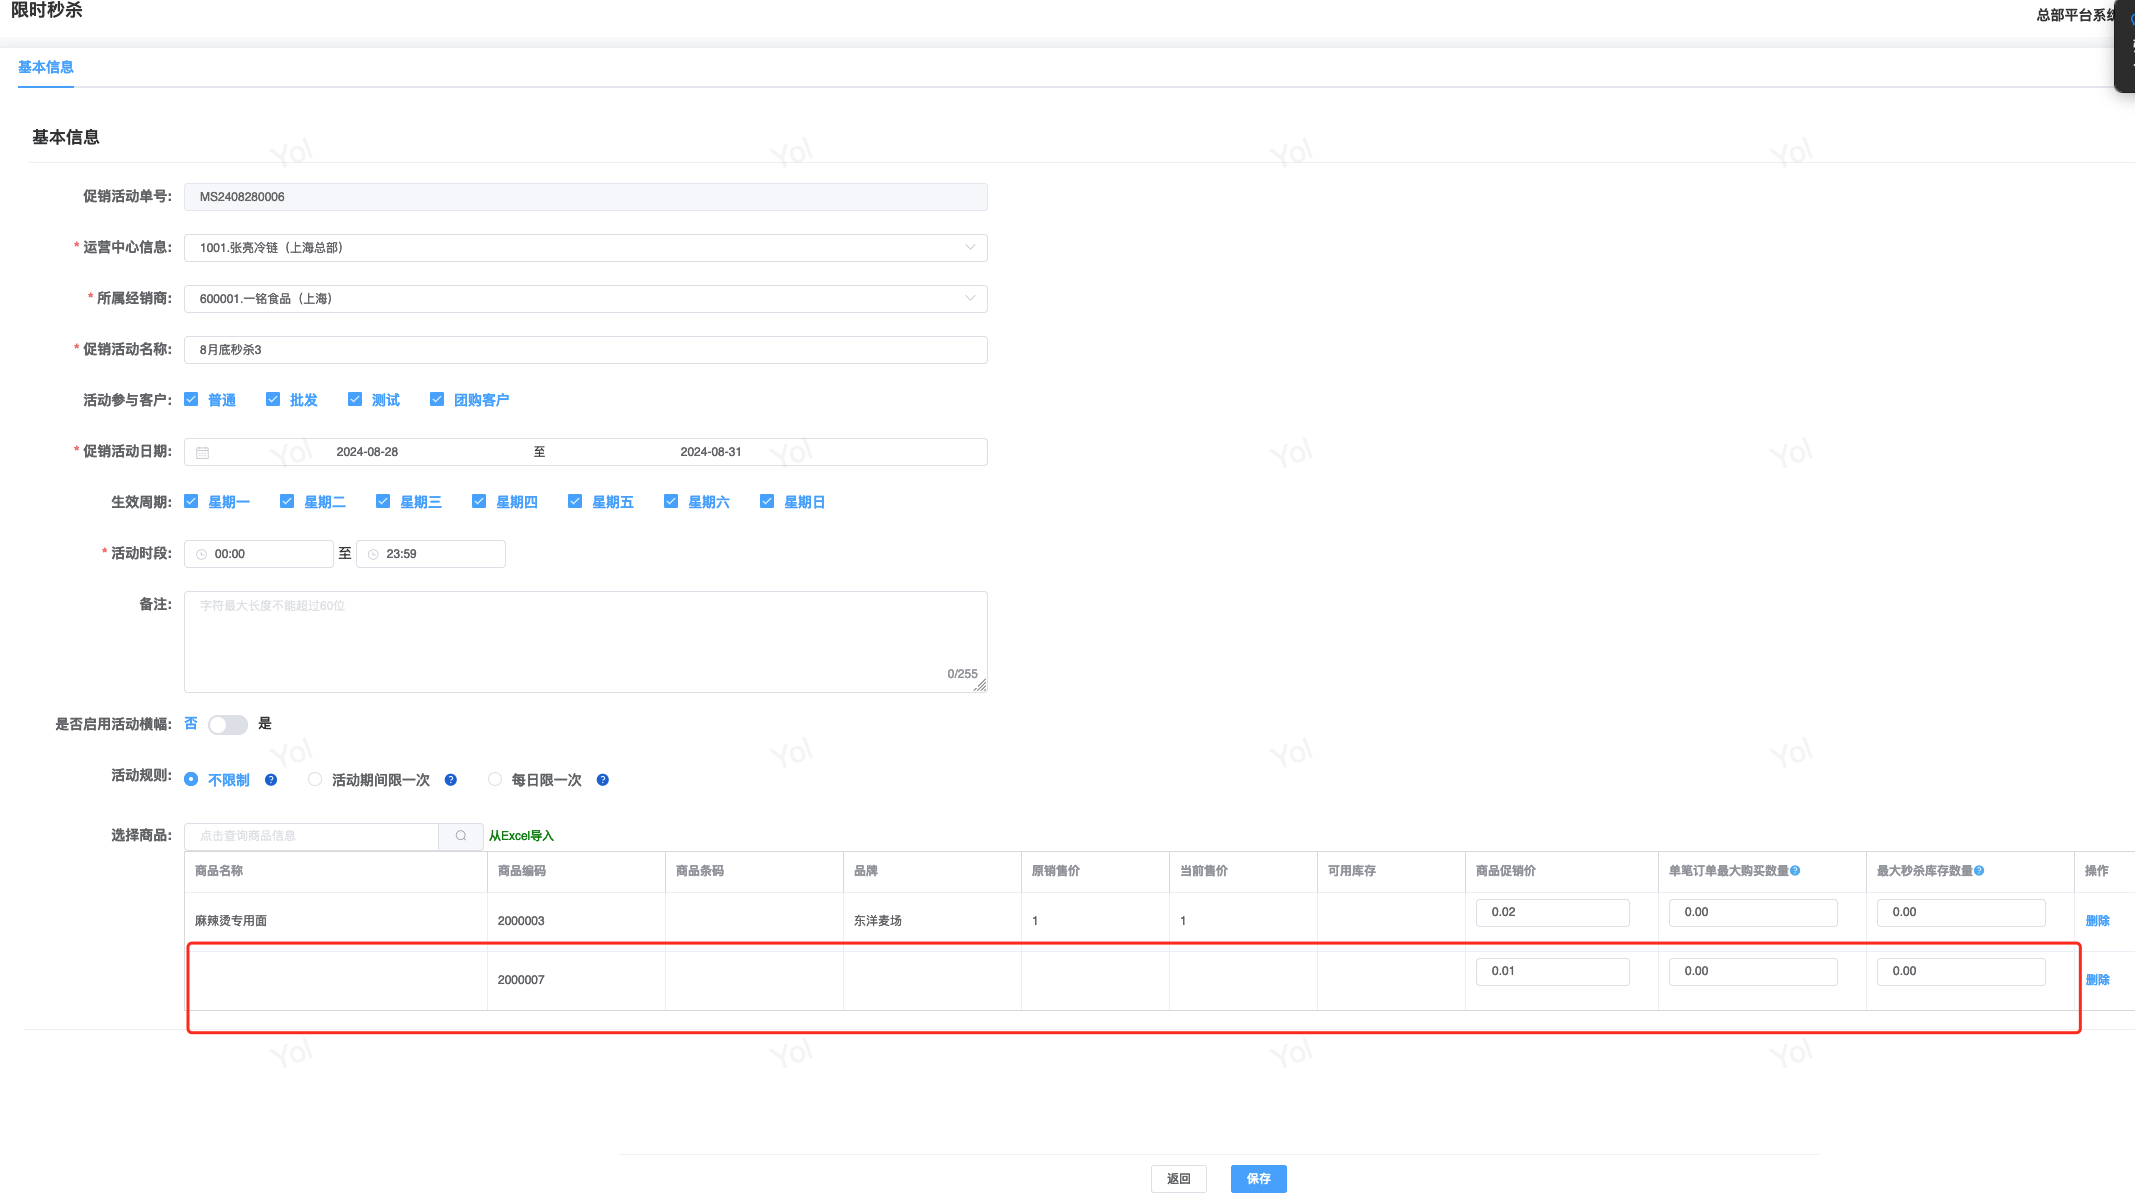
Task: Click help icon on 最大秒杀库存数量 header
Action: 1979,871
